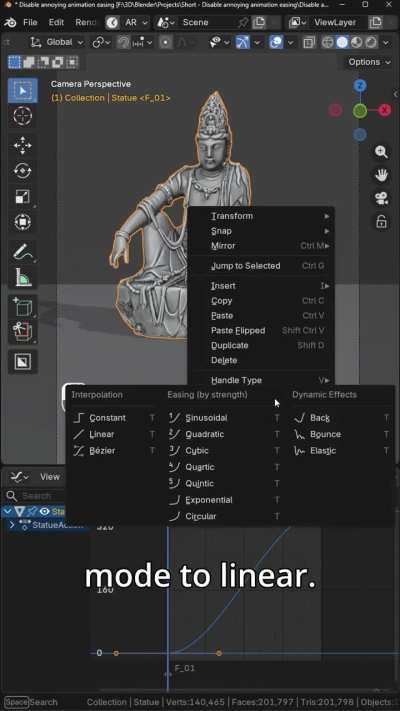The width and height of the screenshot is (400, 711).
Task: Toggle snapping magnet icon
Action: click(123, 42)
